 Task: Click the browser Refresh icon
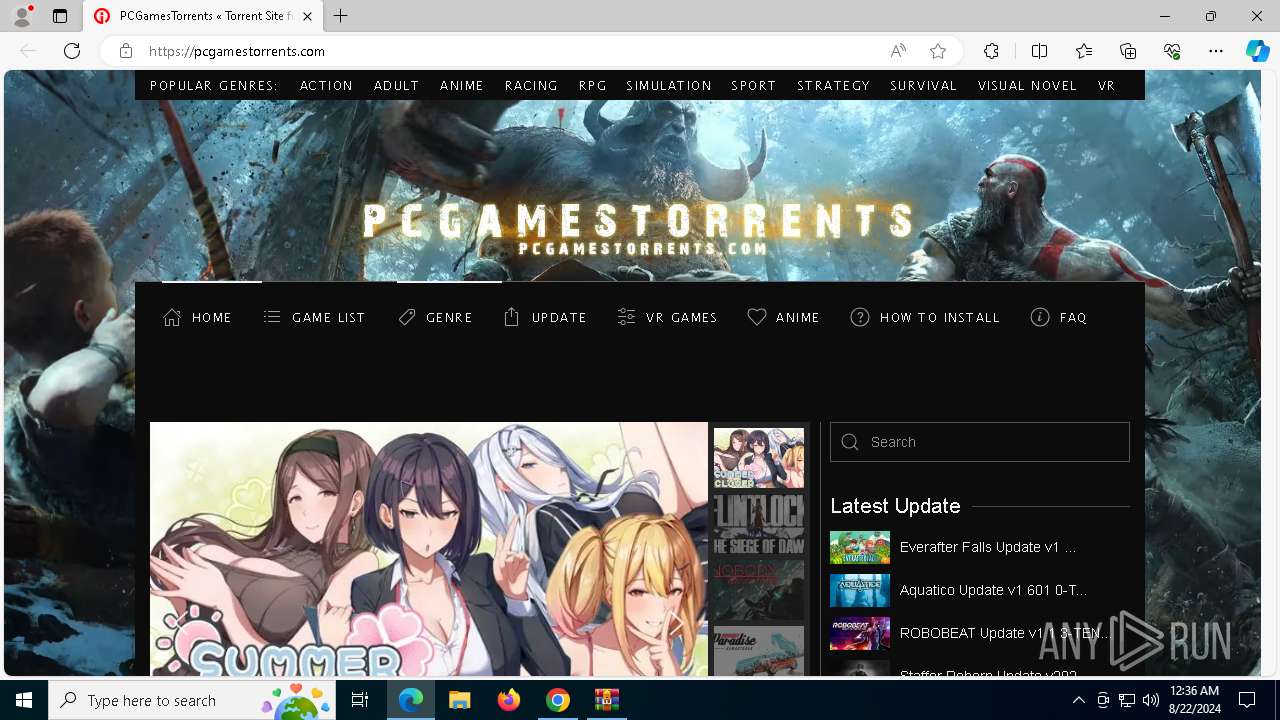click(x=72, y=51)
